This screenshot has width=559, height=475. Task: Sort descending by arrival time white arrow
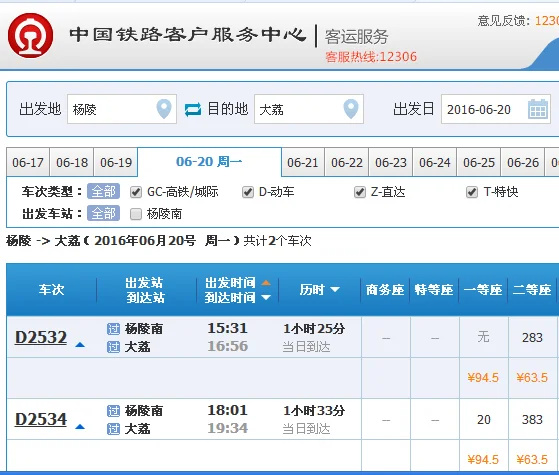pyautogui.click(x=266, y=297)
